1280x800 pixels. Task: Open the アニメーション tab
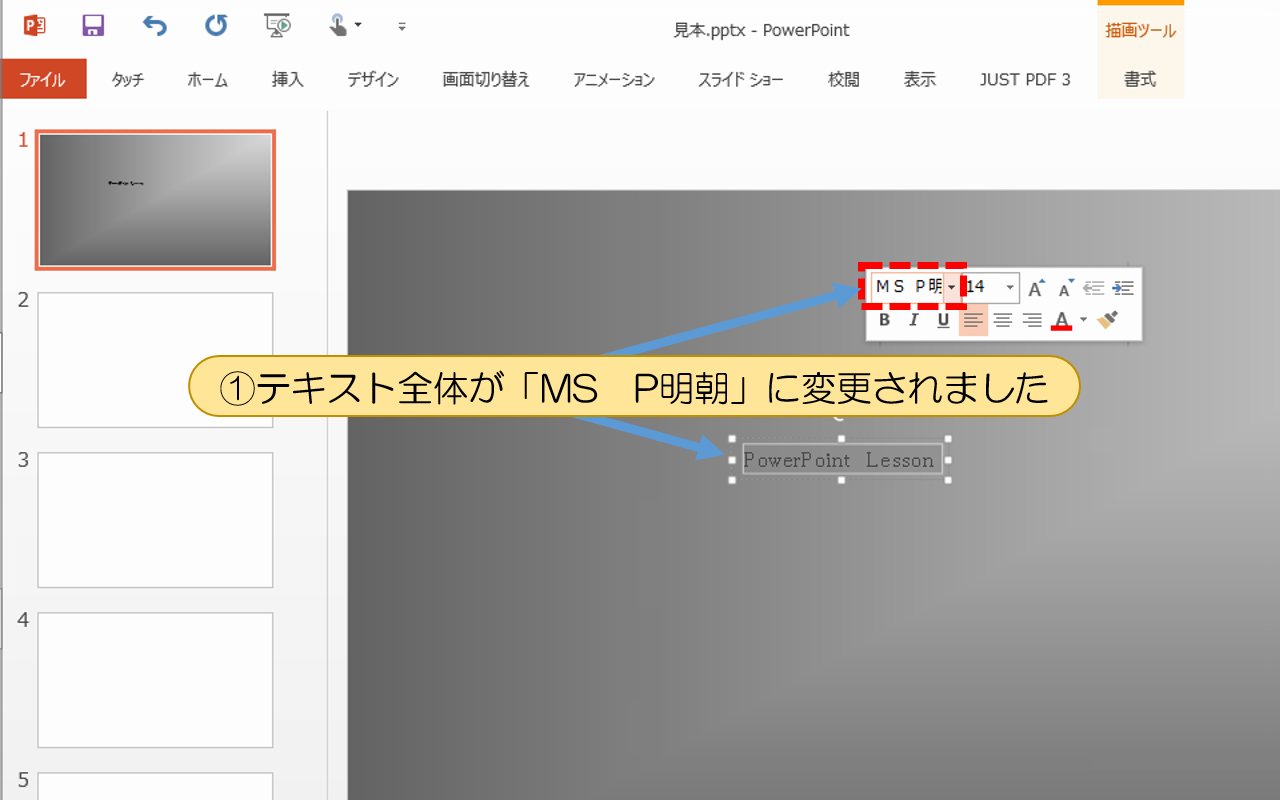614,80
